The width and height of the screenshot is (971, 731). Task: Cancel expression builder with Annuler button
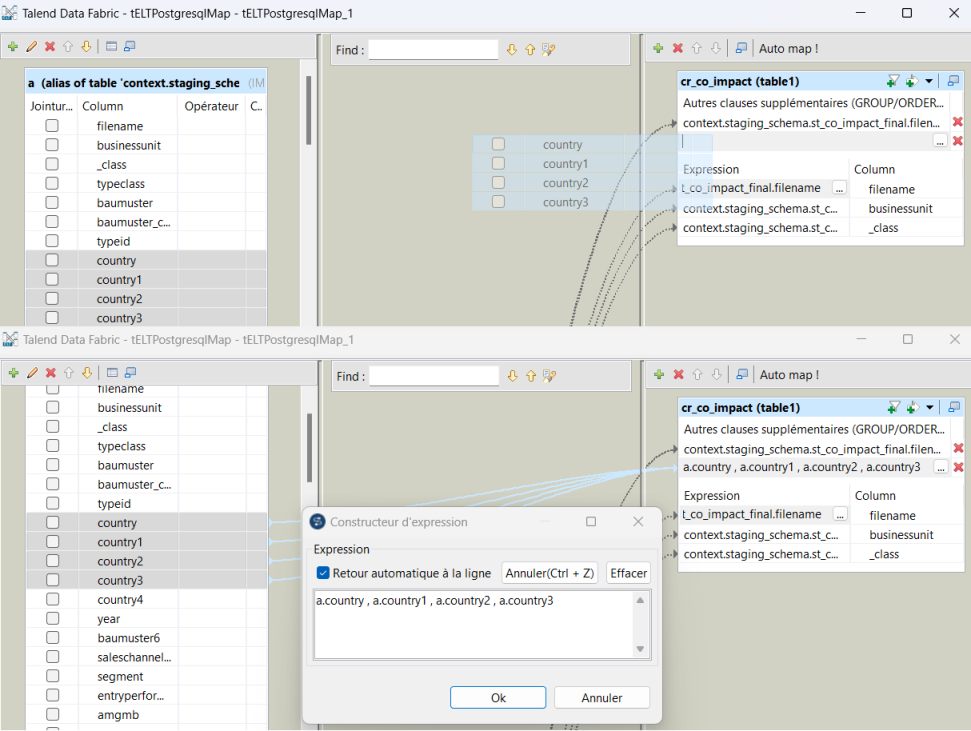click(x=601, y=698)
